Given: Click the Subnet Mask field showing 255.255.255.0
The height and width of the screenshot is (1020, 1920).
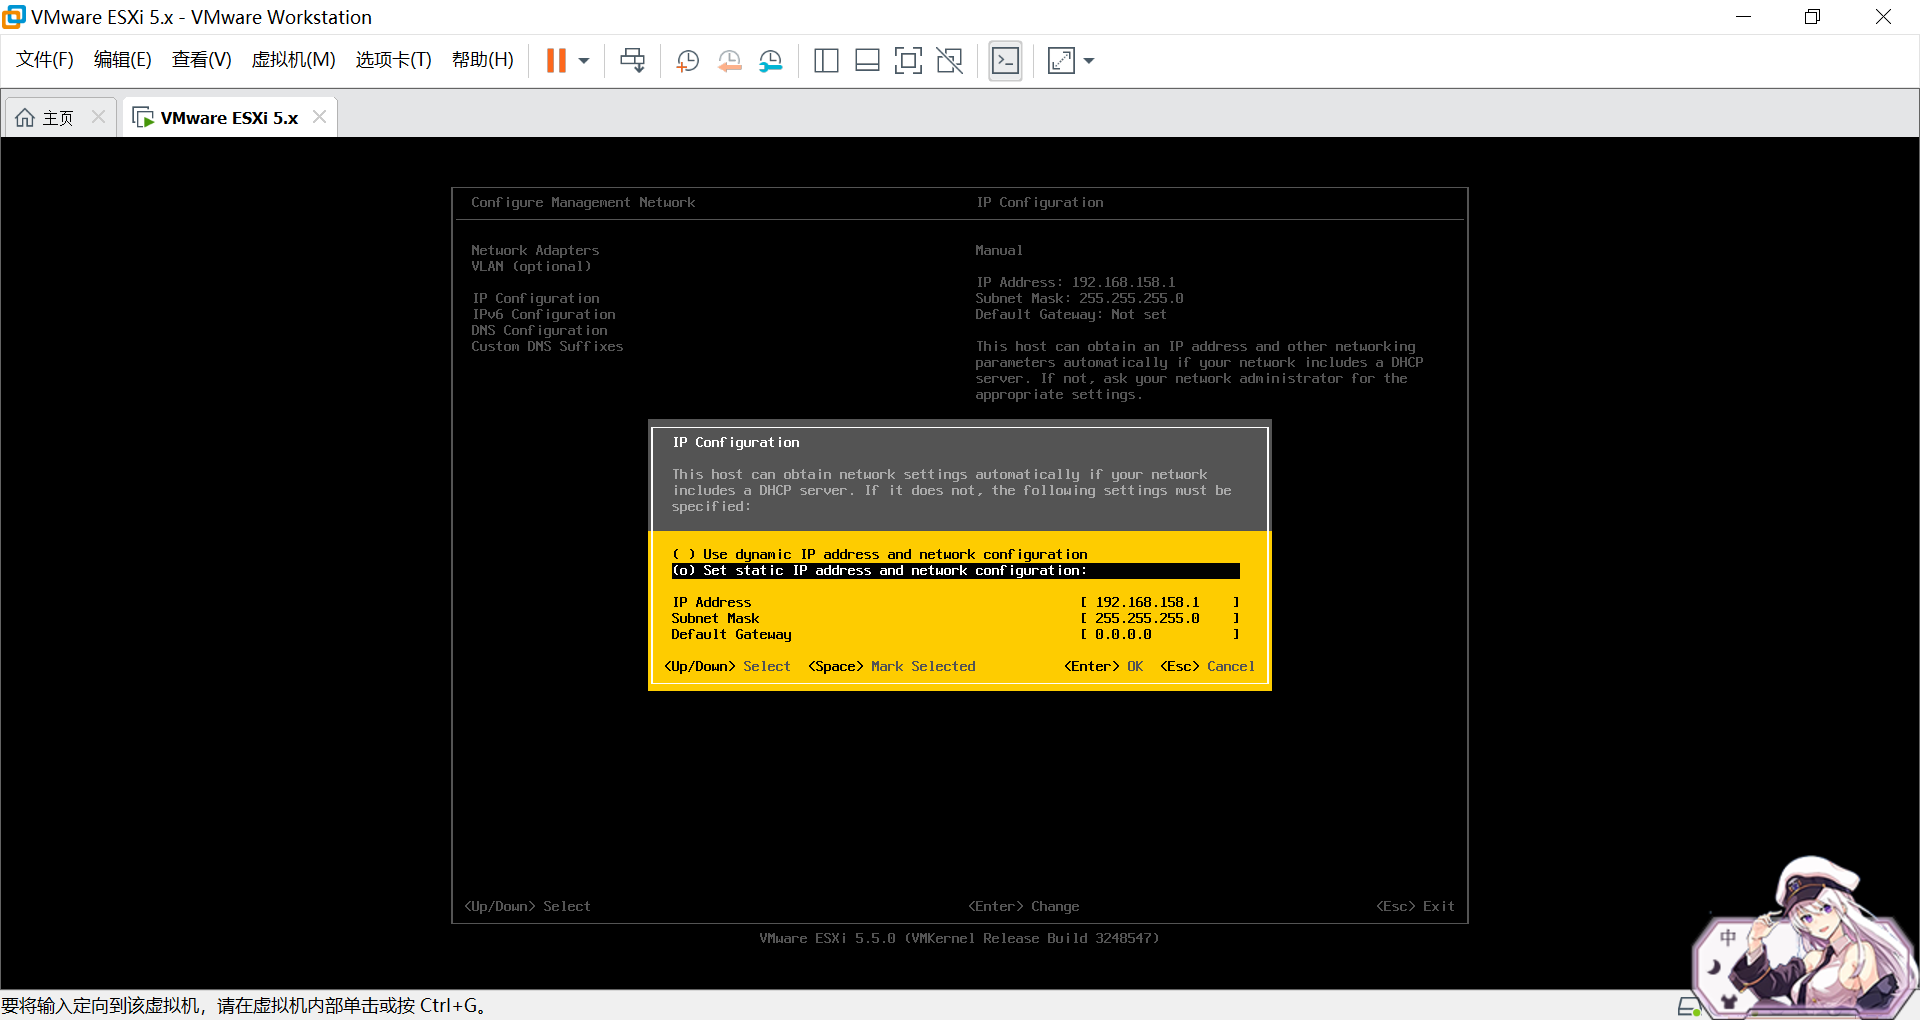Looking at the screenshot, I should click(1160, 618).
